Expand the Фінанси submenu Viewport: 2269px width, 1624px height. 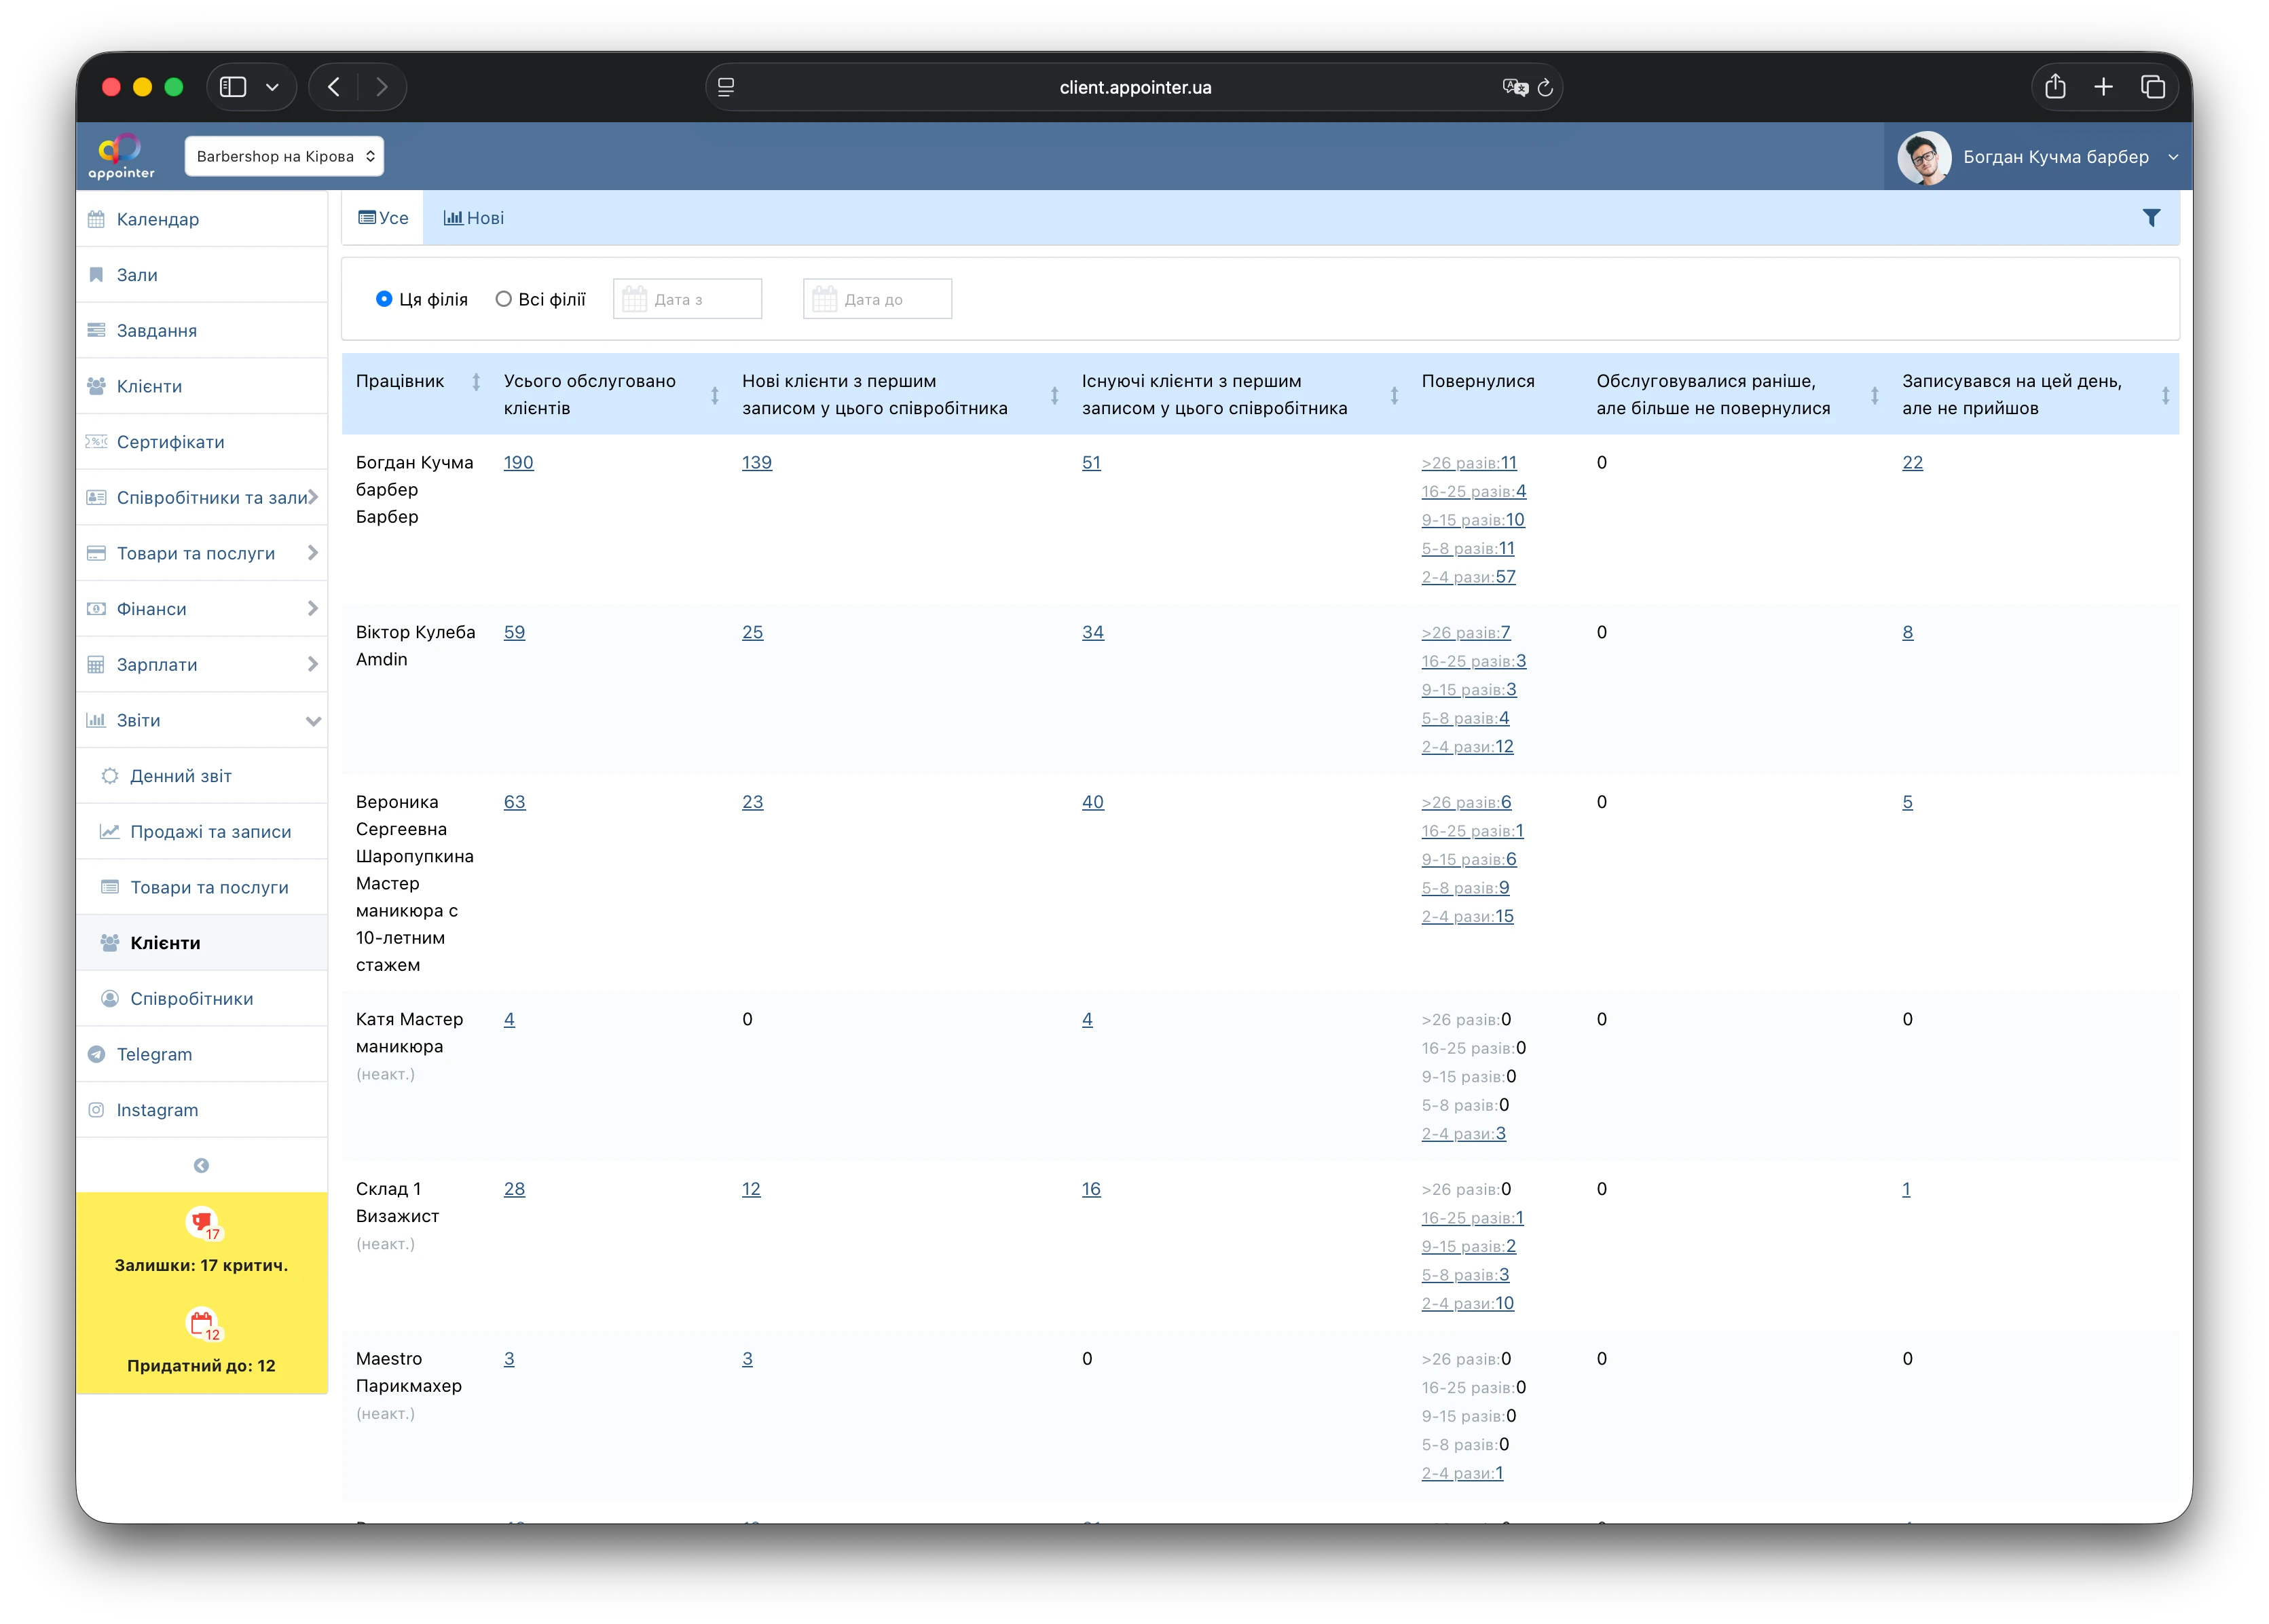click(x=313, y=608)
